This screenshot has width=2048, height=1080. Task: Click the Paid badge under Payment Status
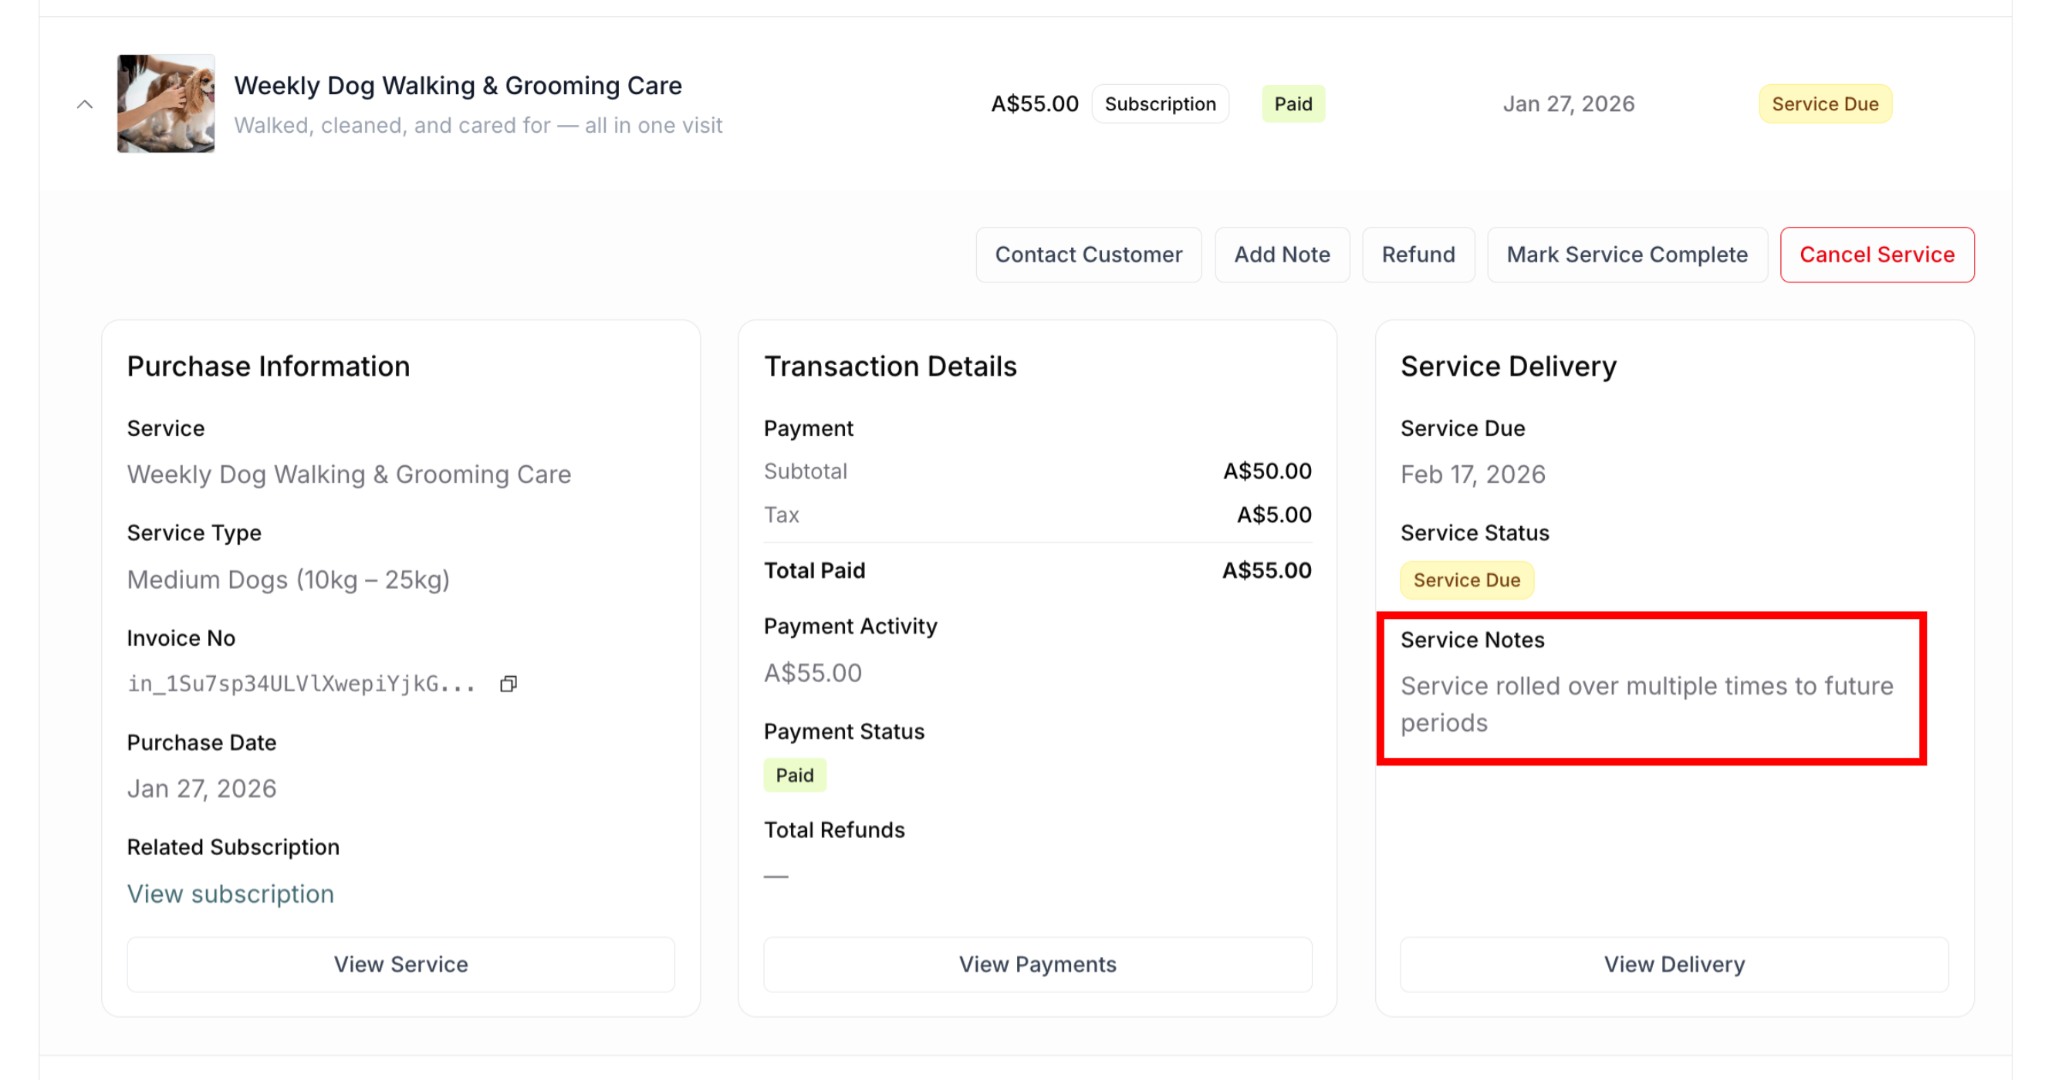pyautogui.click(x=794, y=775)
